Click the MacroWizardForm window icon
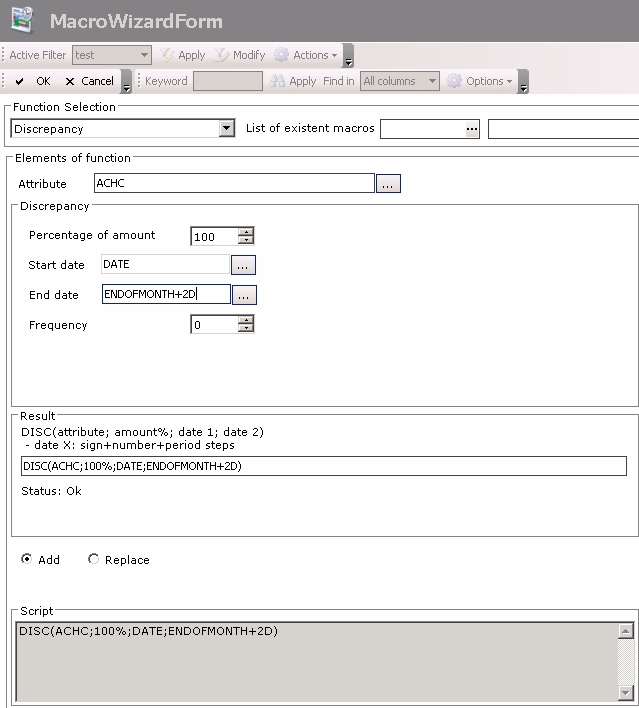Image resolution: width=639 pixels, height=708 pixels. pos(22,20)
